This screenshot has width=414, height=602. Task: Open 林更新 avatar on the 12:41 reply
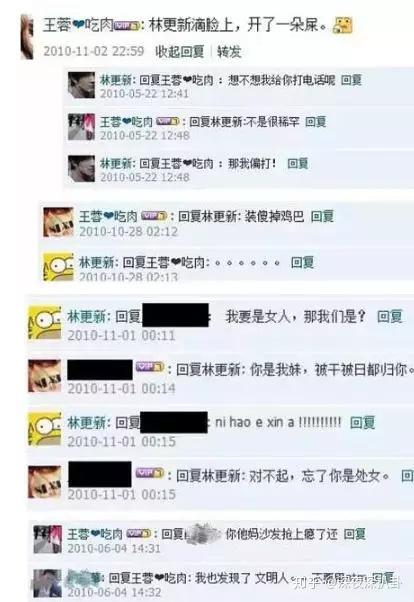click(x=81, y=85)
